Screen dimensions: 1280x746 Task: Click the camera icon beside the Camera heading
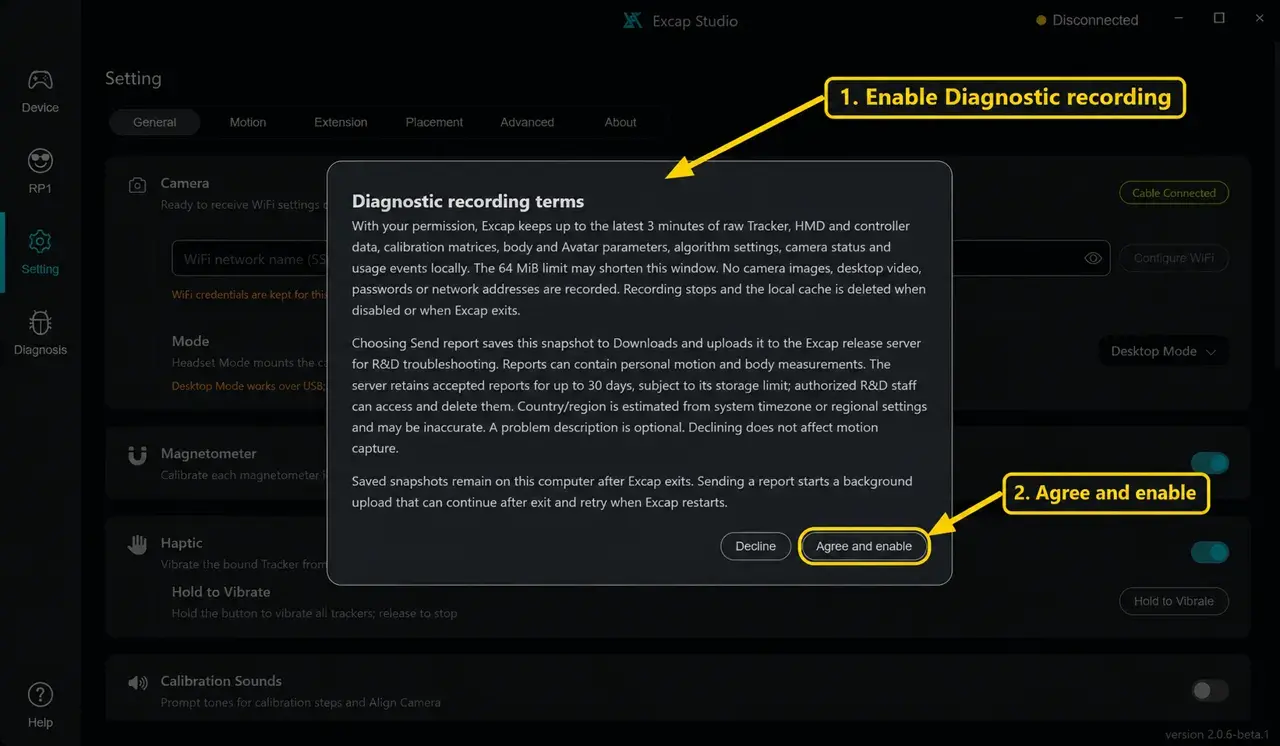click(x=137, y=185)
